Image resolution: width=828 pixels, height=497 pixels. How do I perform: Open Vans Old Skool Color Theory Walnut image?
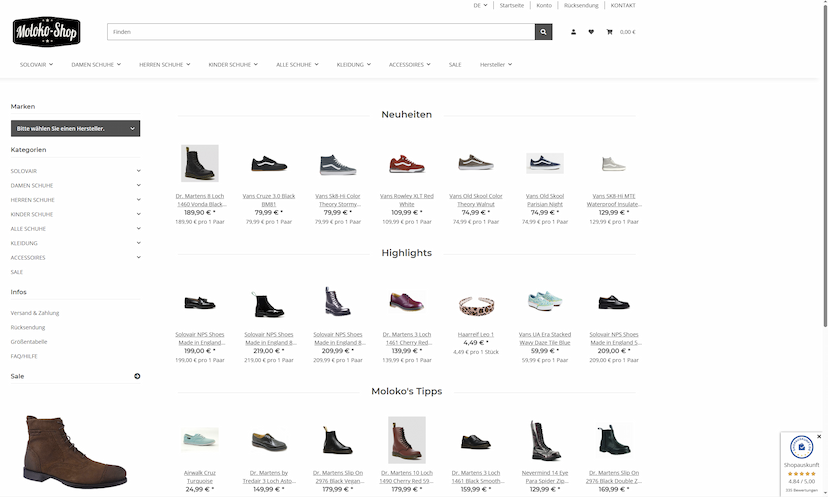(x=476, y=163)
